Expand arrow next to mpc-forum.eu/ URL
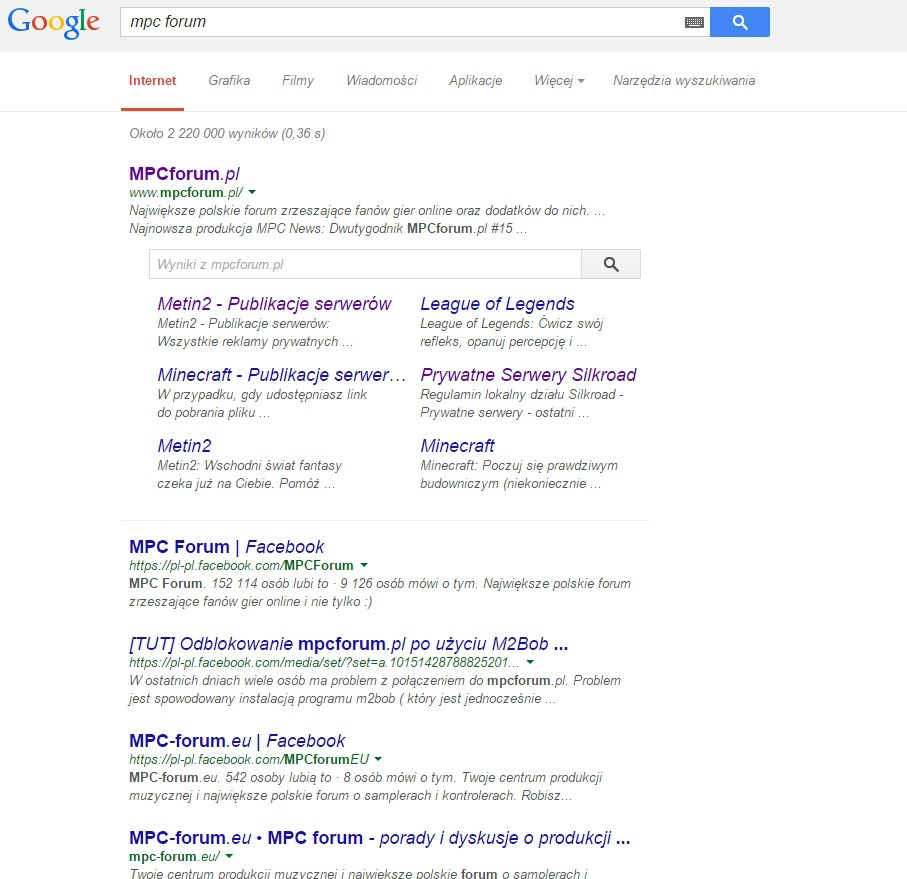This screenshot has height=879, width=907. 229,856
